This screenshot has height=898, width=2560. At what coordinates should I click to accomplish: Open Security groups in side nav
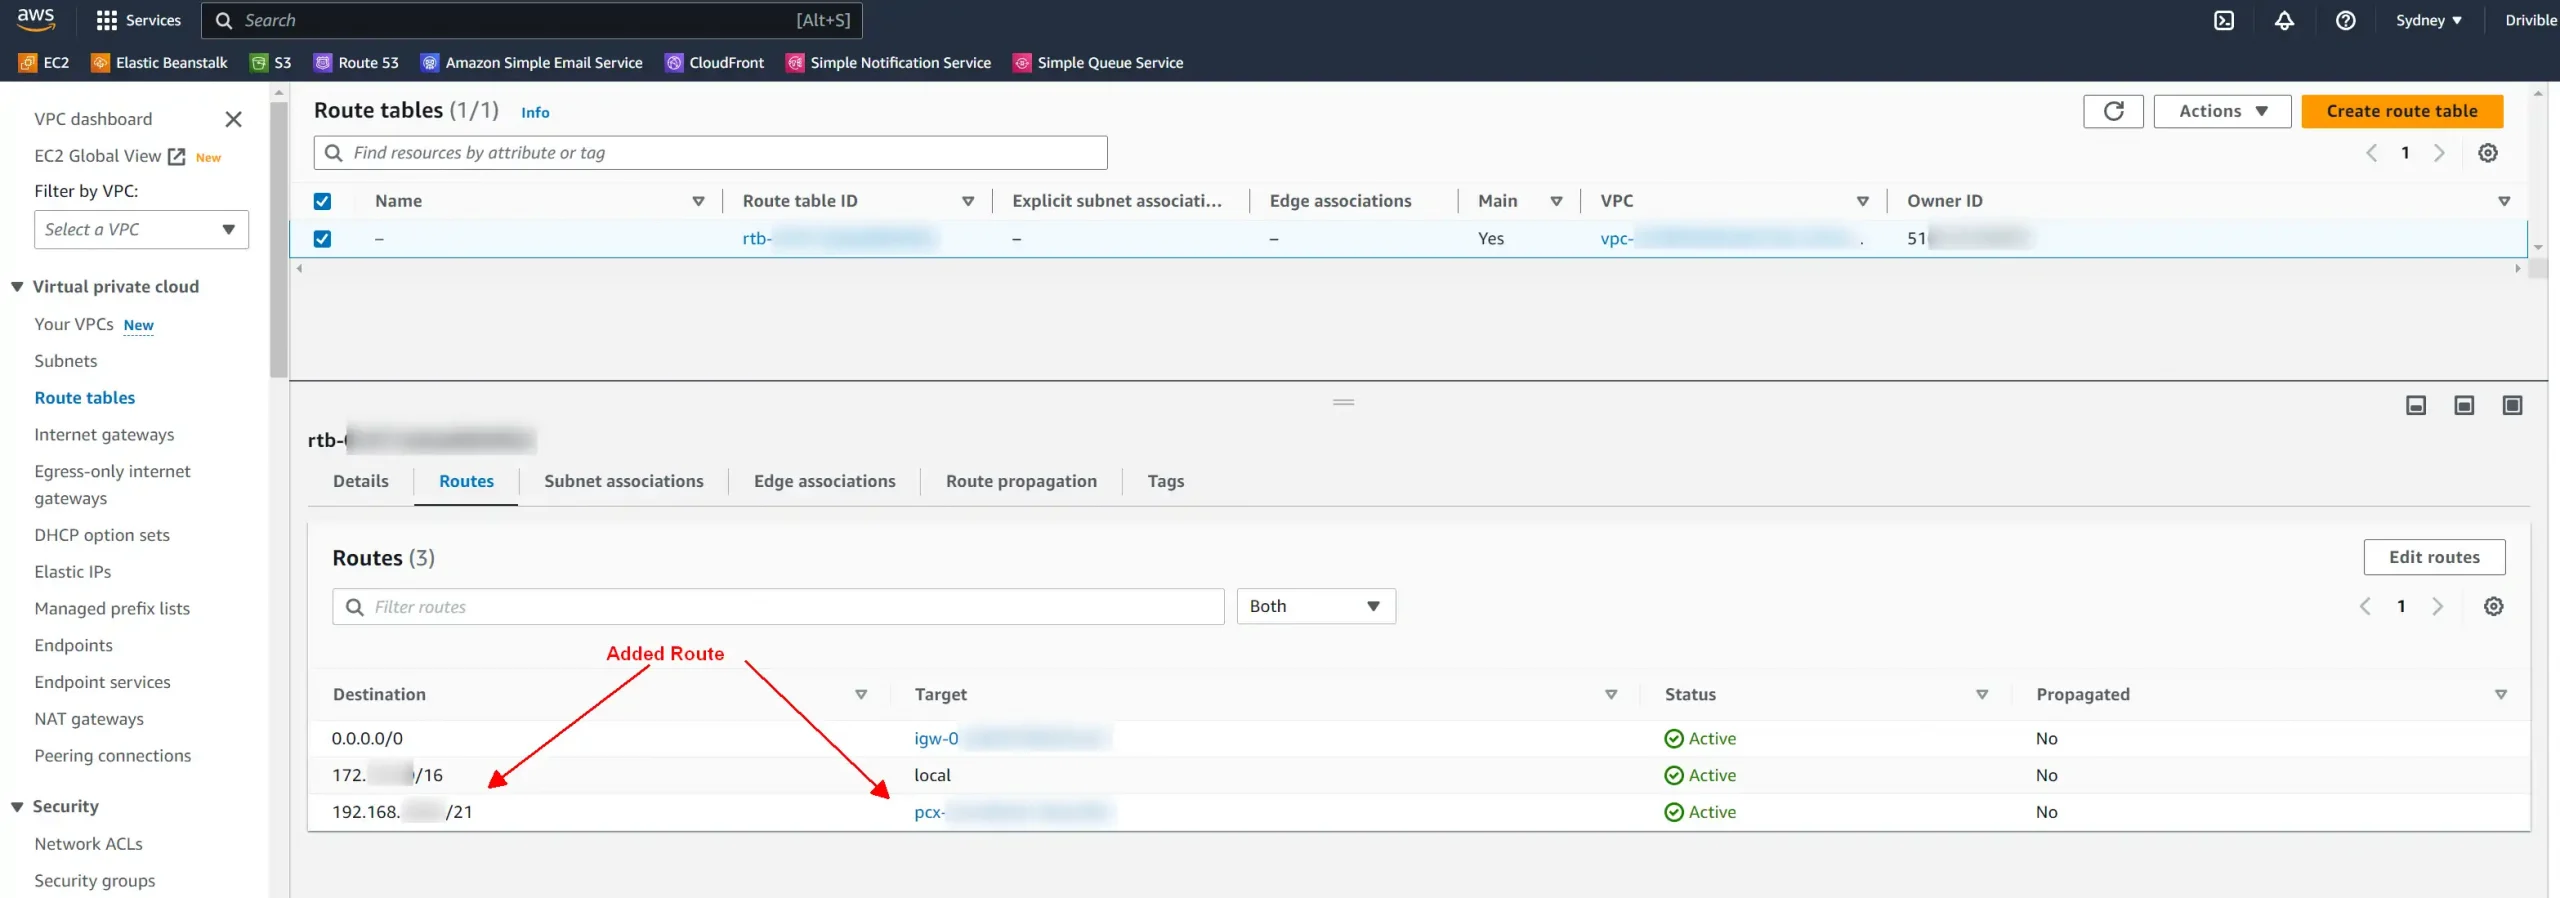(x=95, y=881)
